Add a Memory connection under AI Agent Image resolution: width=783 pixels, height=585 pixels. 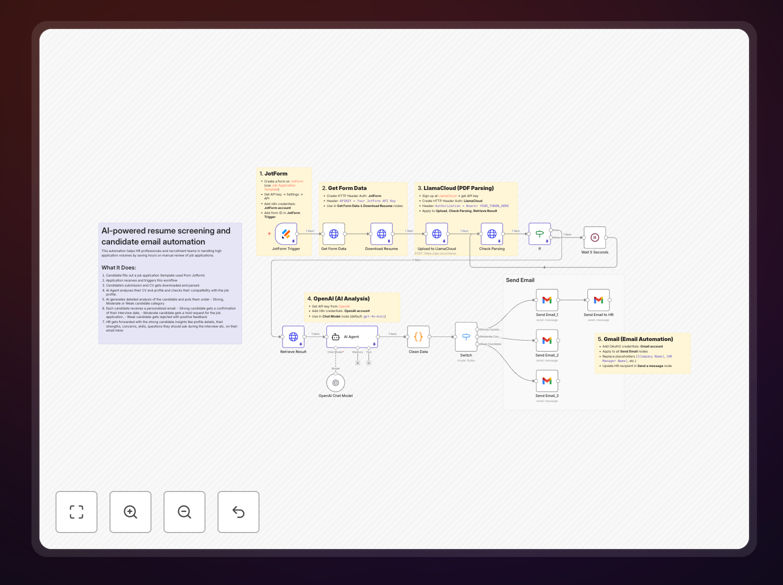358,363
